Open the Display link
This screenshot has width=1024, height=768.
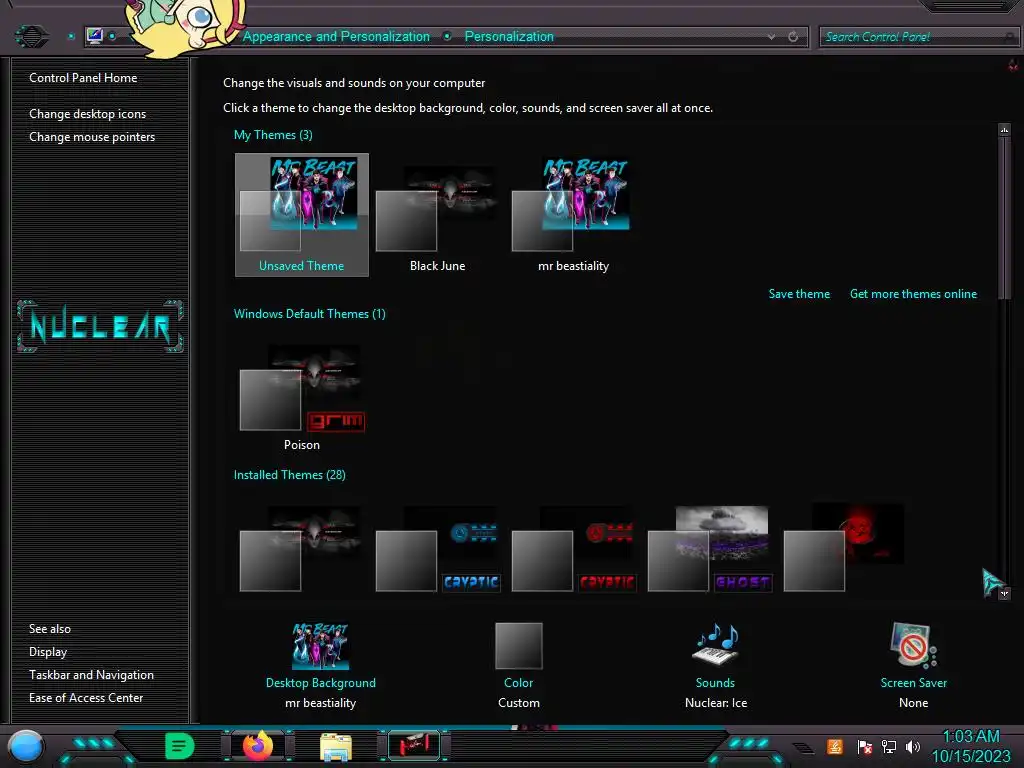(x=48, y=652)
